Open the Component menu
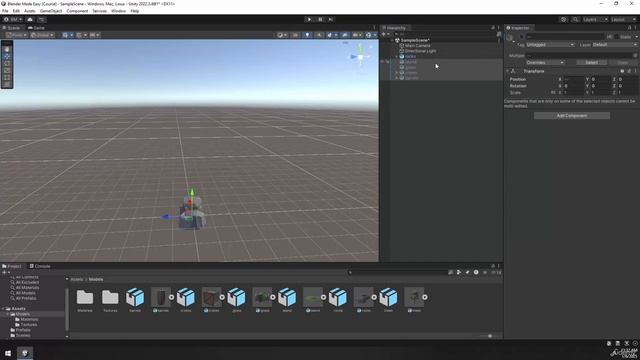 [77, 11]
